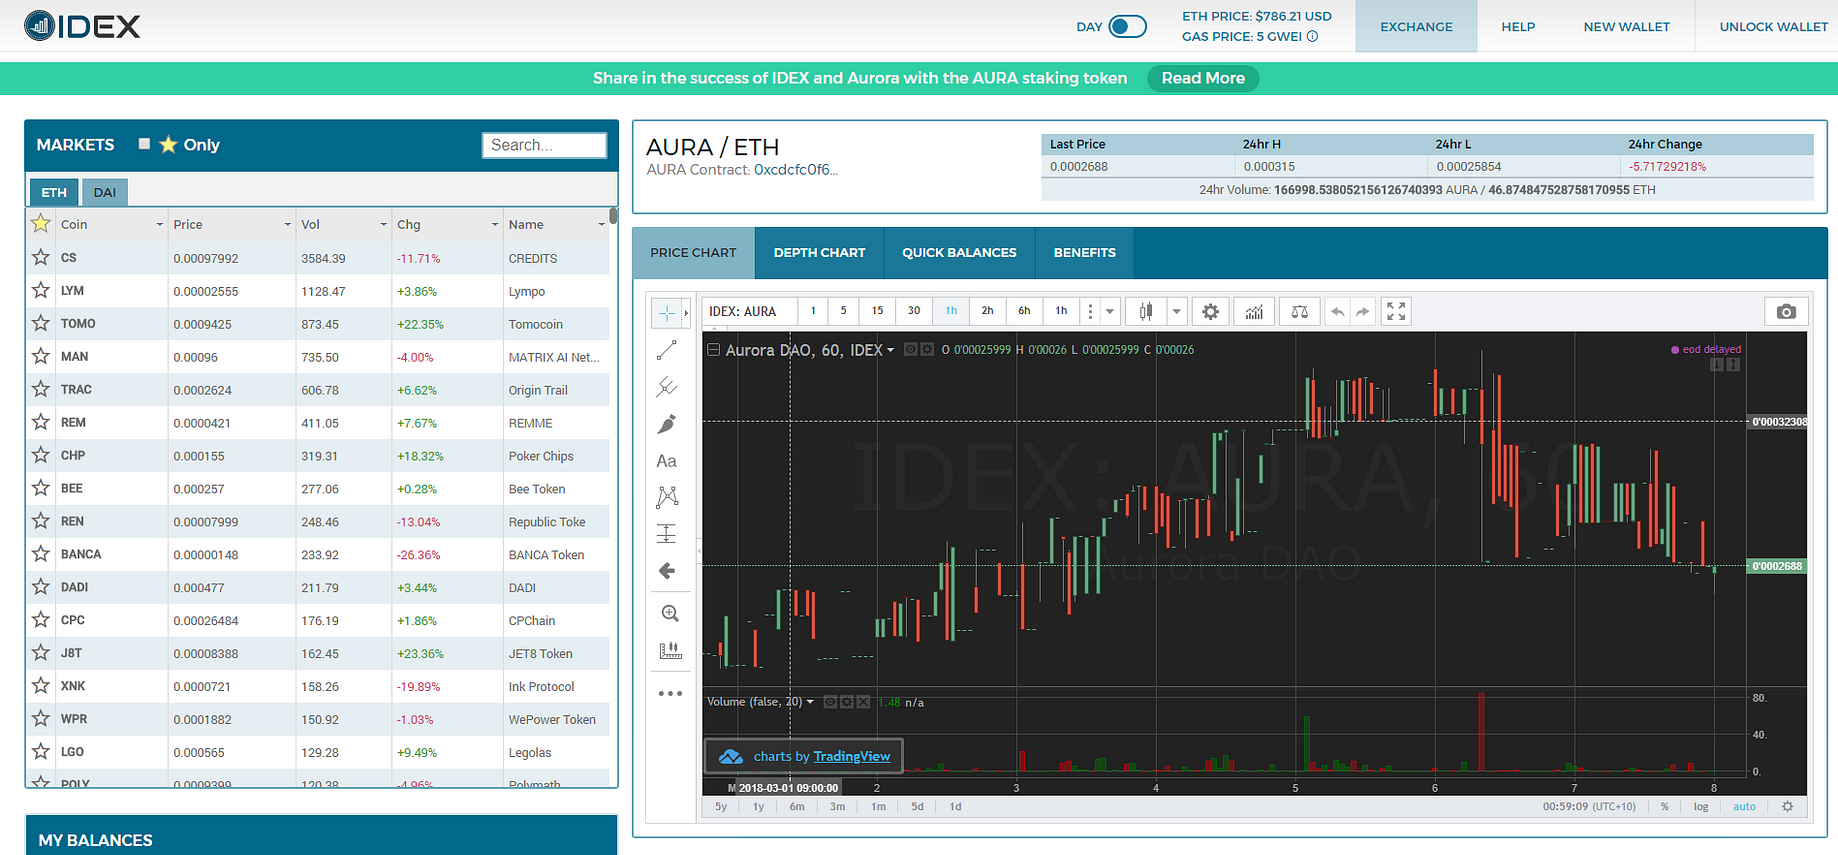Select the long position measurement tool

tap(666, 534)
